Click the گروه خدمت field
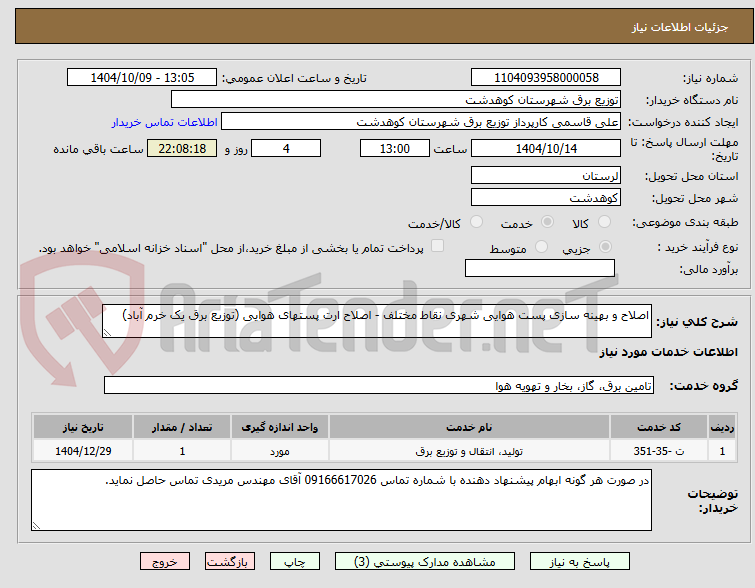Viewport: 755px width, 588px height. 379,385
